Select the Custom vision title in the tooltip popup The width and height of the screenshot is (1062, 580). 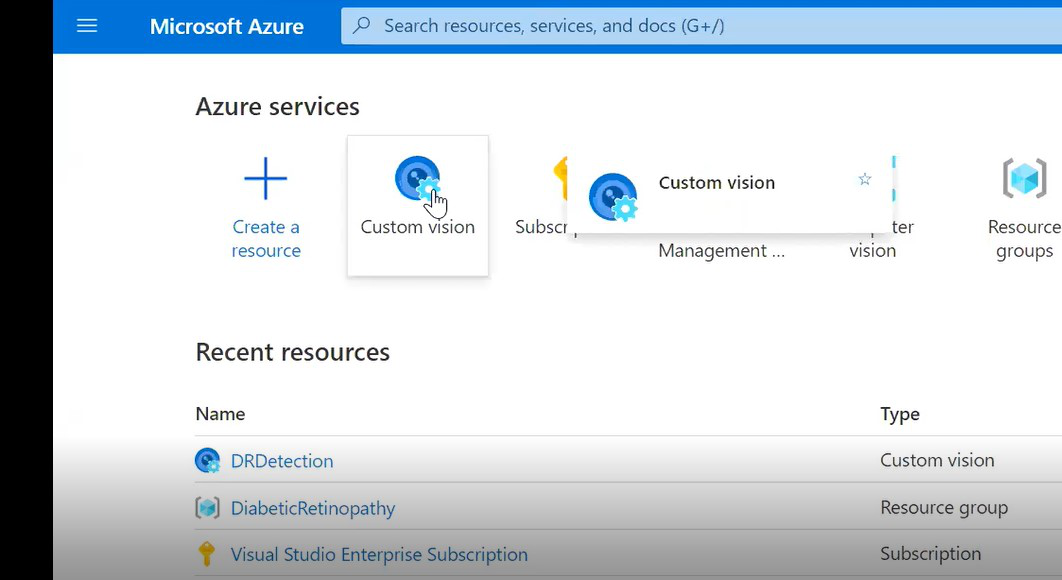point(717,183)
